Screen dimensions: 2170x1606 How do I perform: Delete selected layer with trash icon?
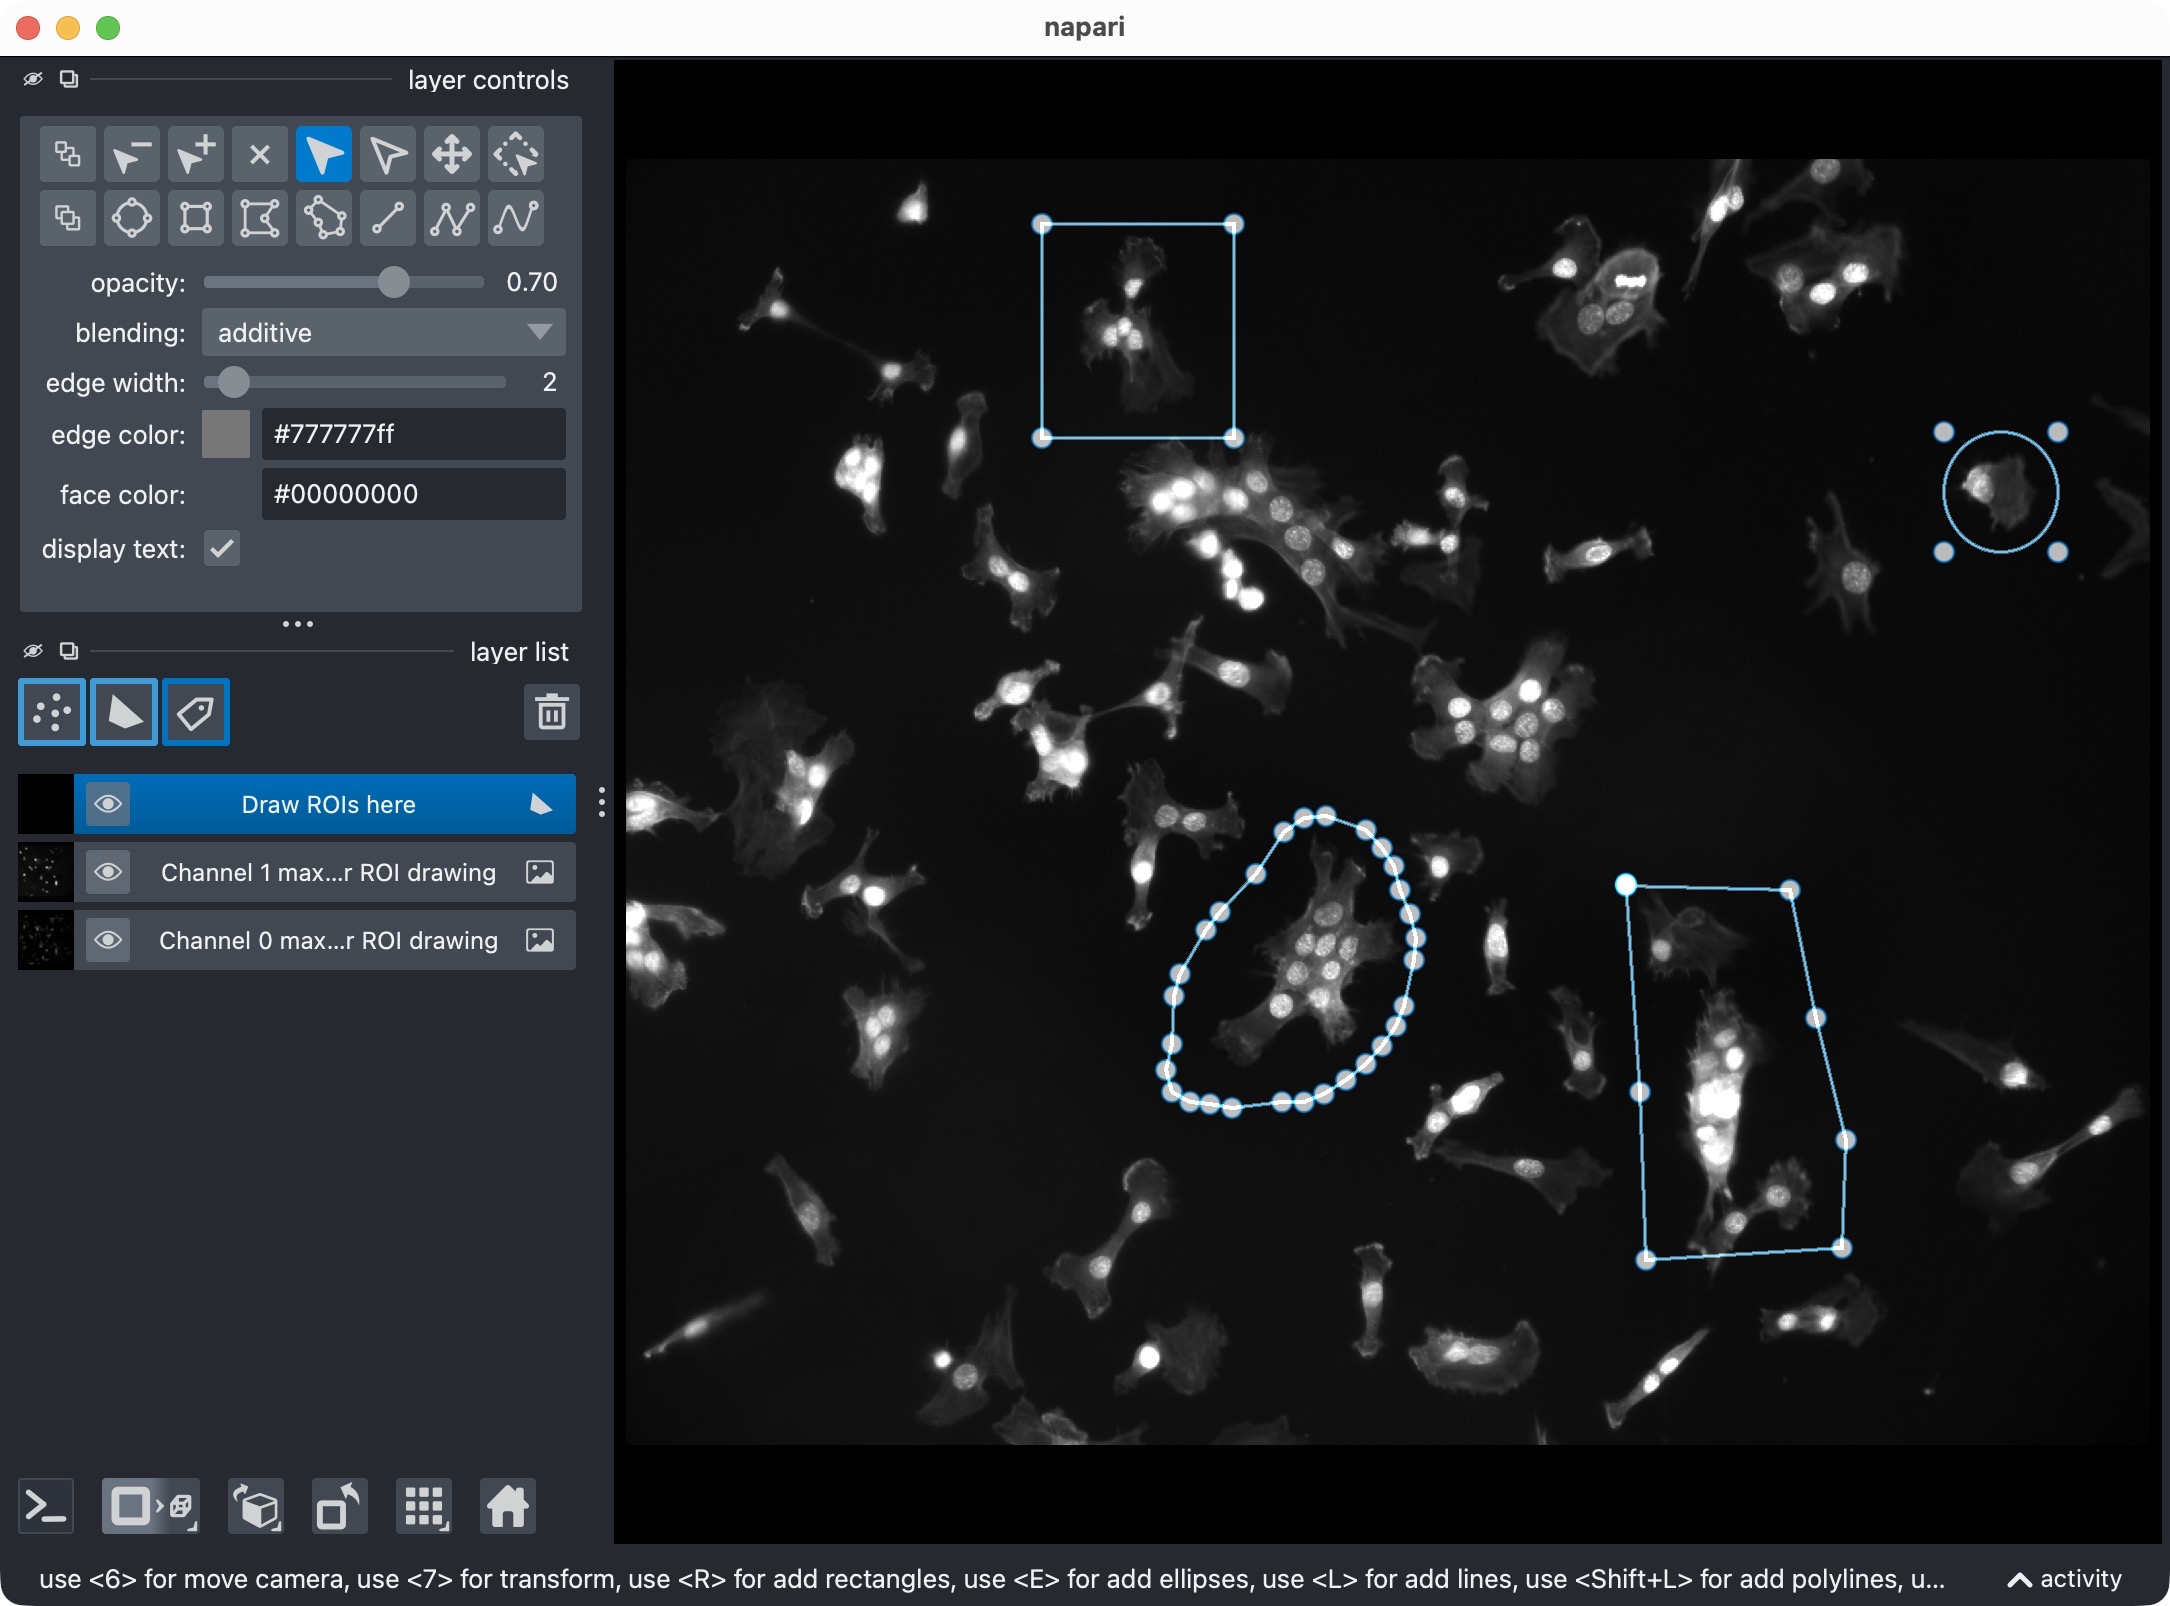[552, 712]
